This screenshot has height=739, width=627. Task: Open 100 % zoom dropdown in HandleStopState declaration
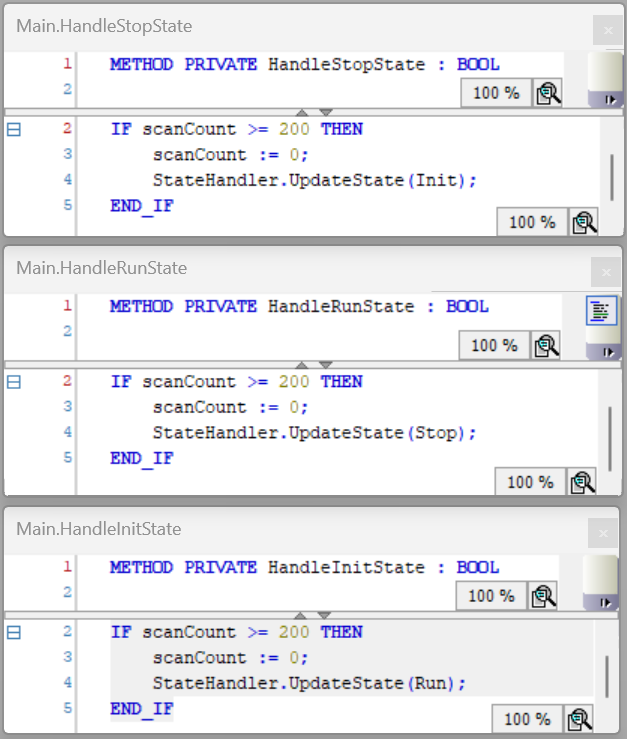(x=496, y=93)
